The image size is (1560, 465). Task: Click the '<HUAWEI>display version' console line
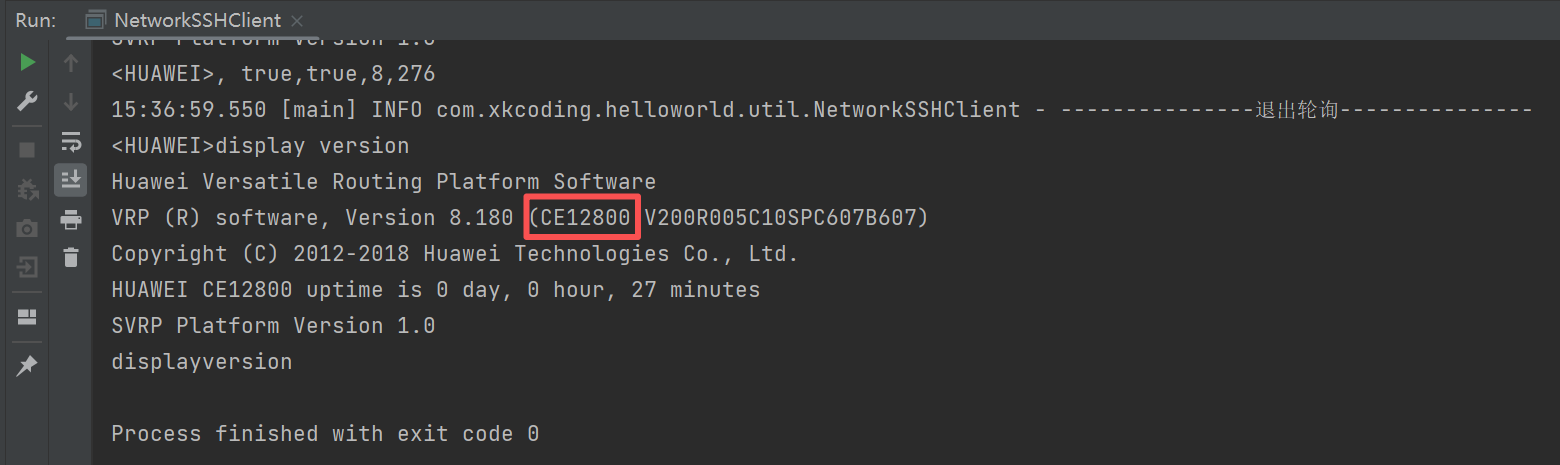[x=260, y=146]
